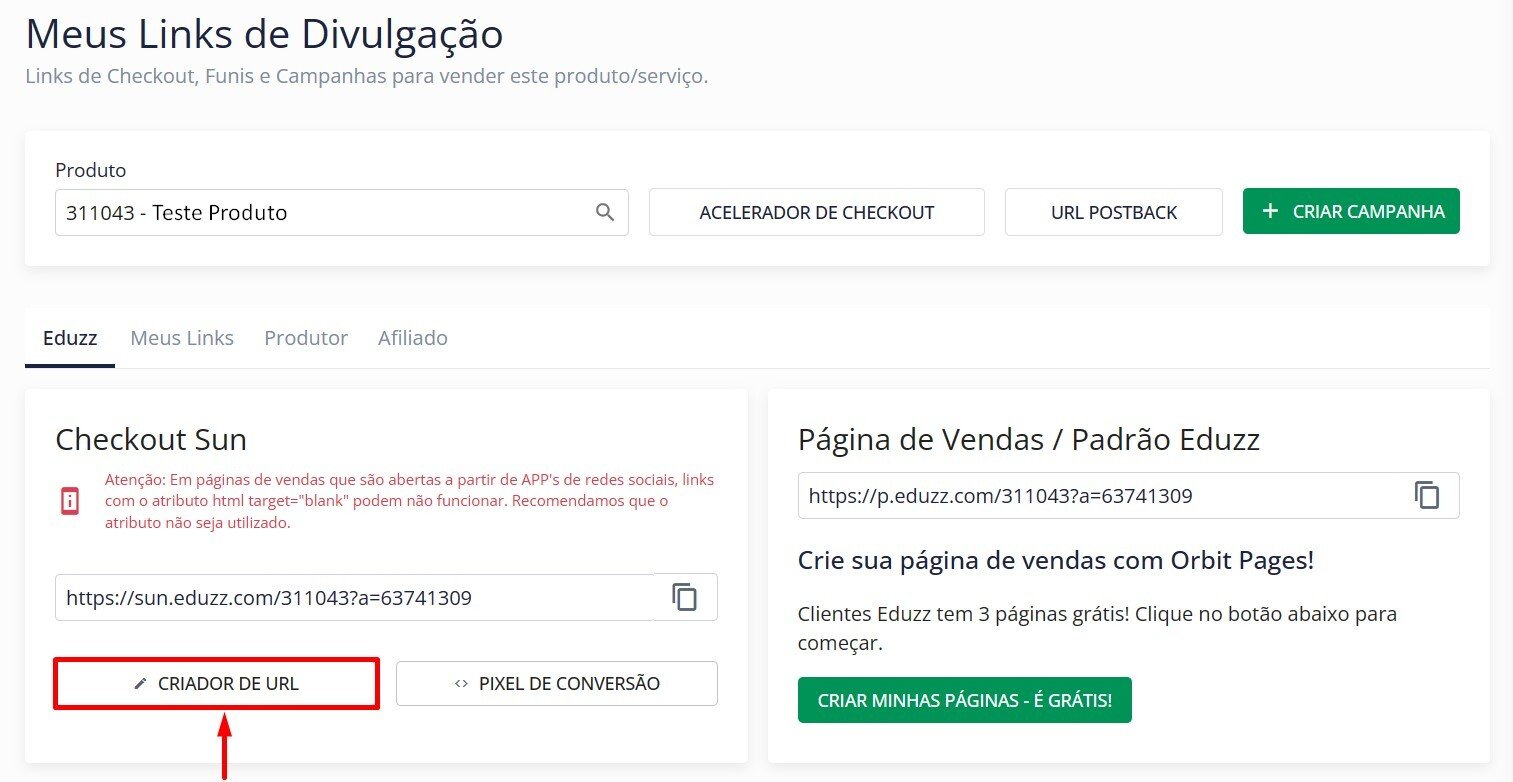Open the Acelerador de Checkout button
1513x782 pixels.
point(816,213)
